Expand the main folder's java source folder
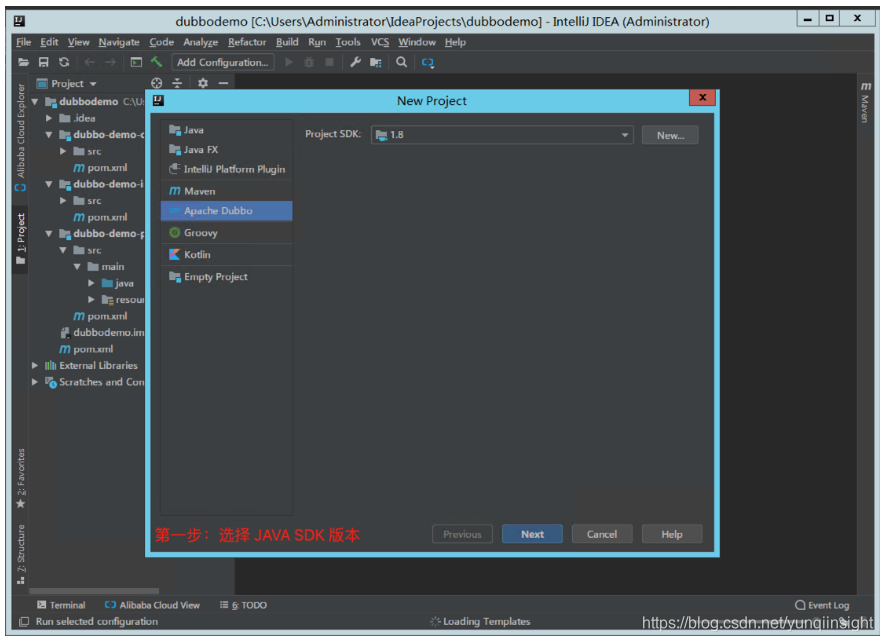884x642 pixels. pos(91,284)
